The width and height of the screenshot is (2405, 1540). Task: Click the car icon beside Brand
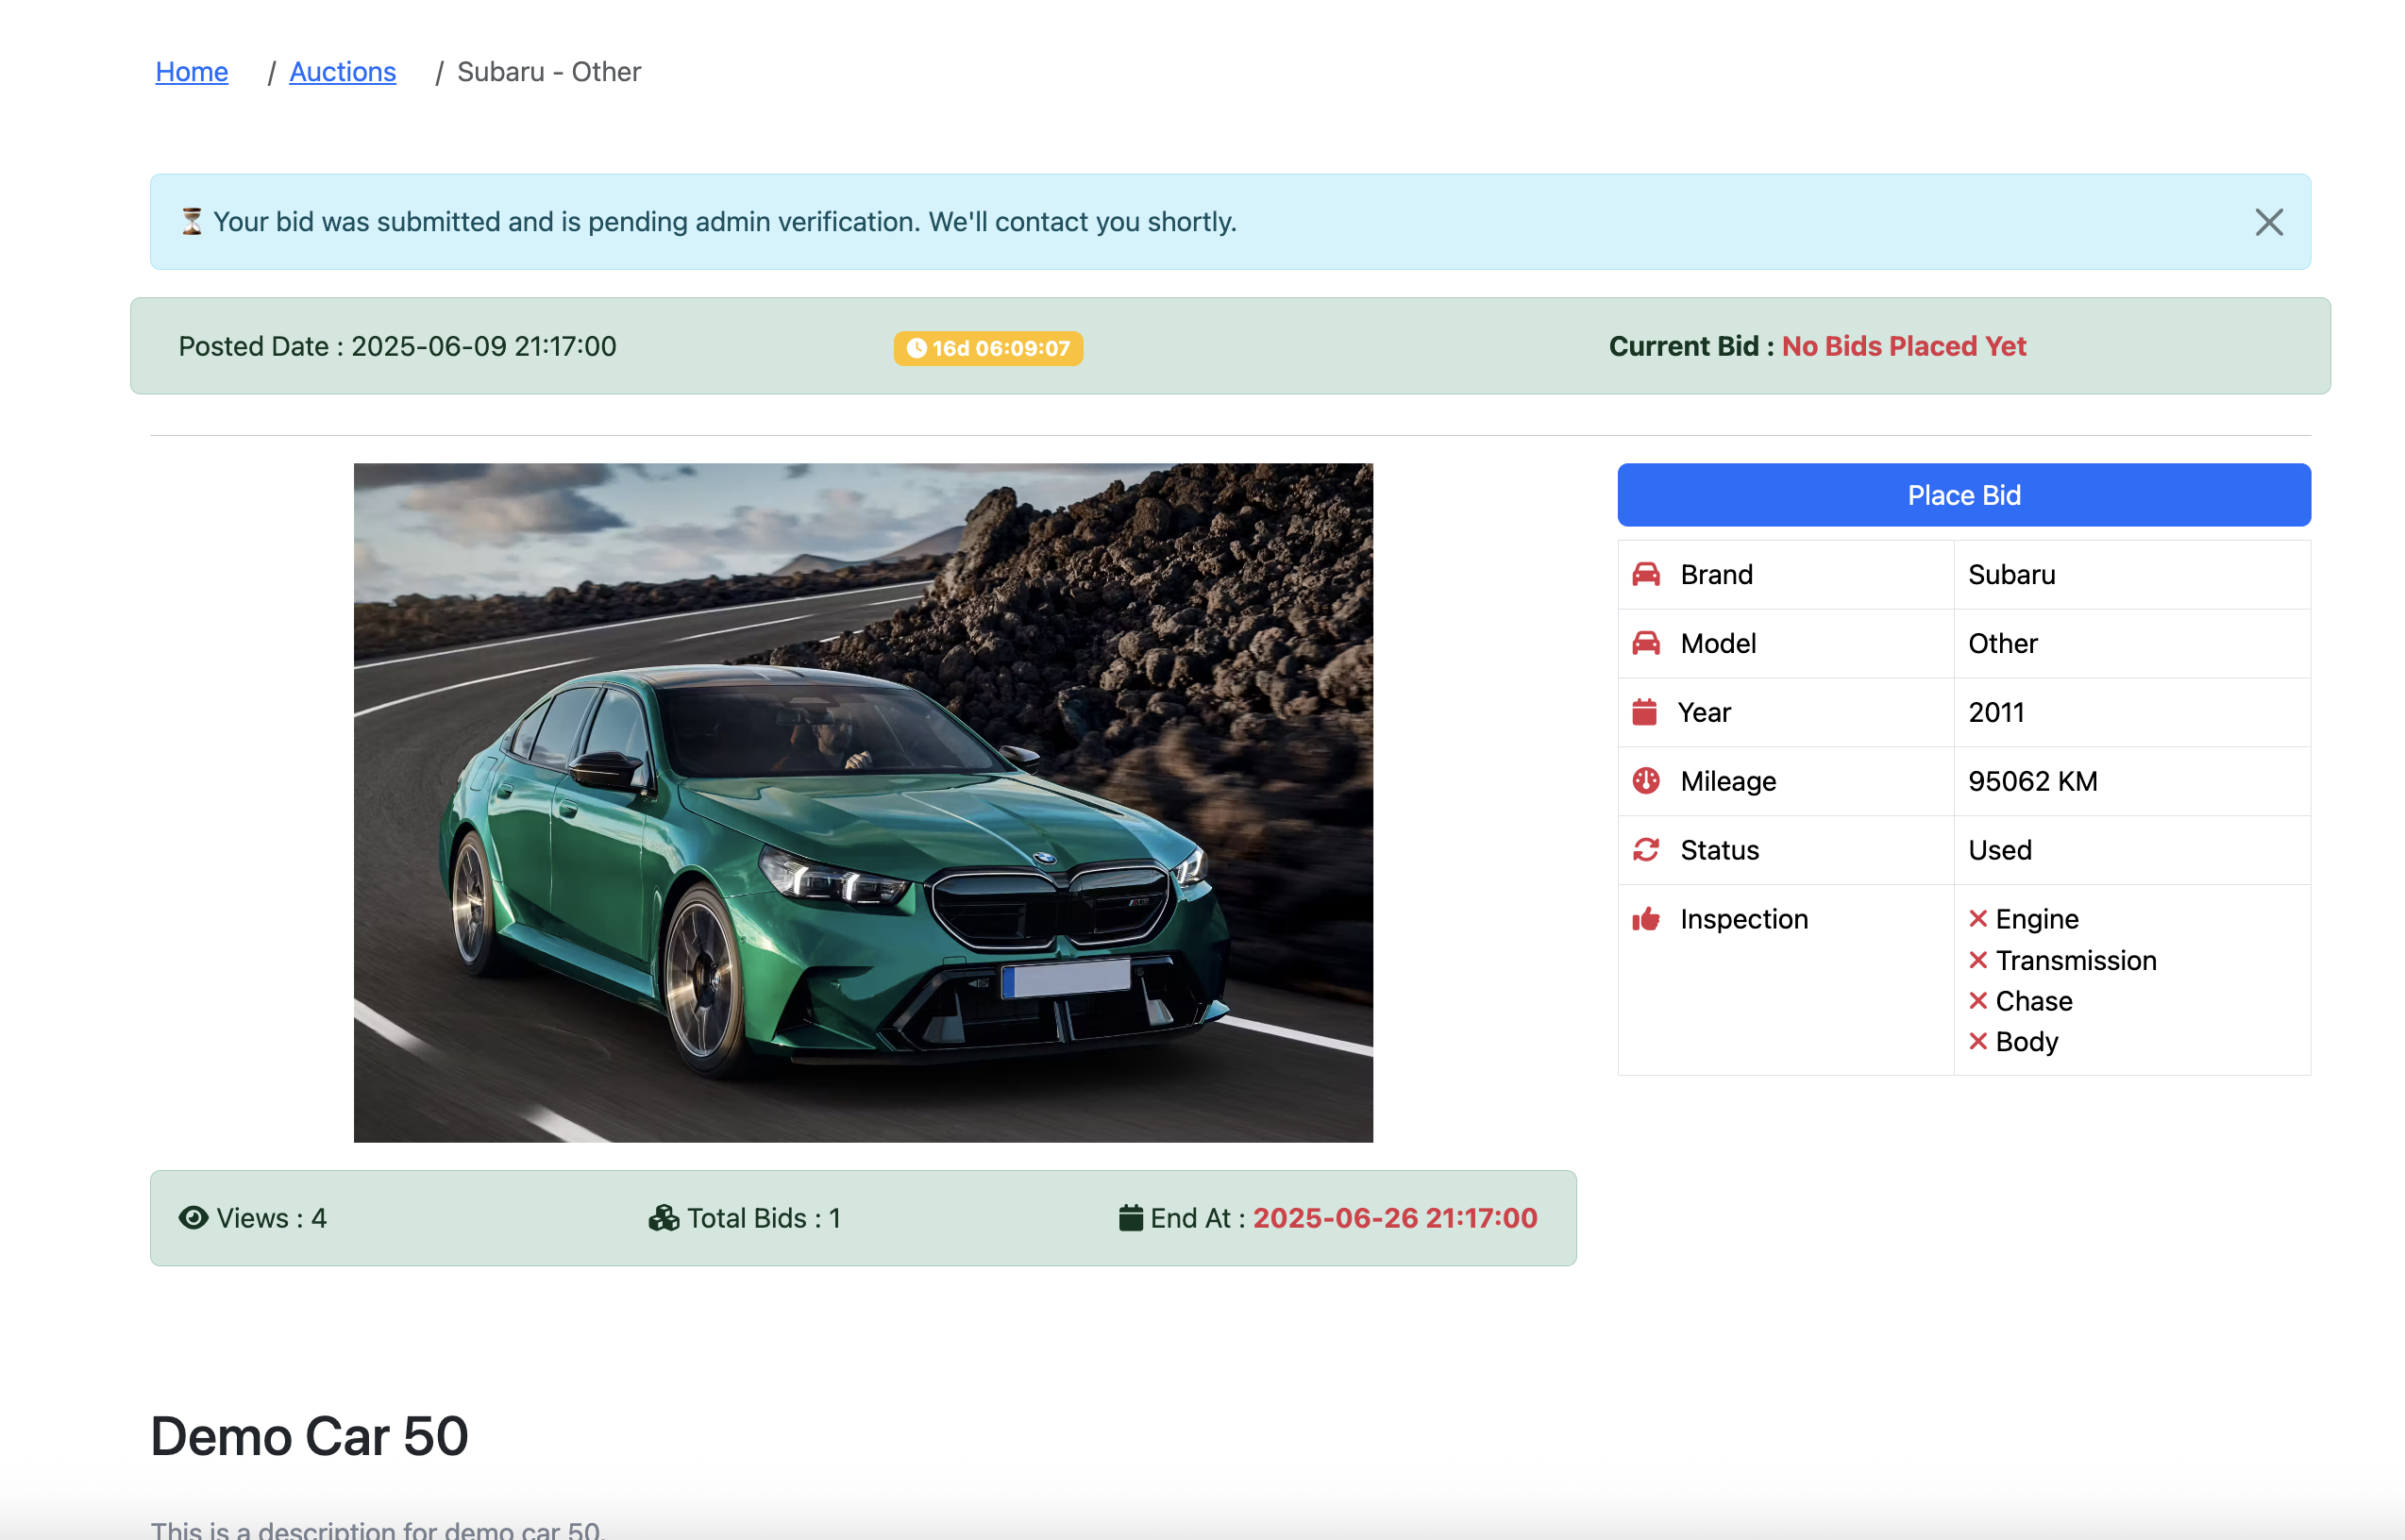click(1646, 574)
